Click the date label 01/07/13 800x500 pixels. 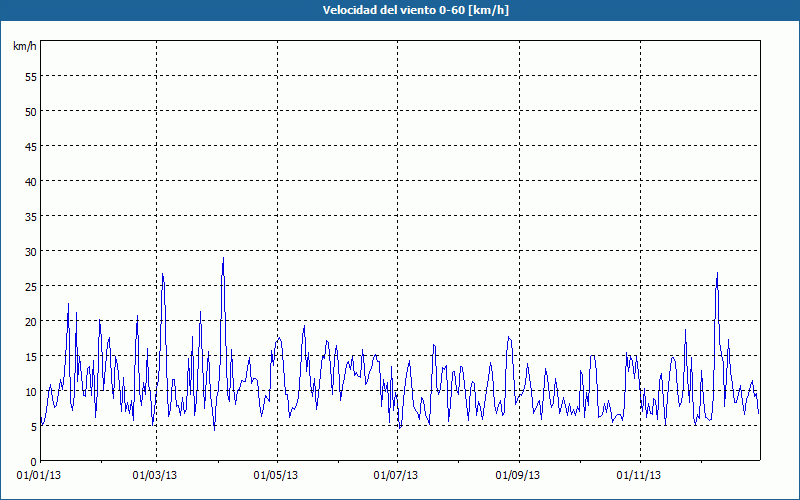pos(395,476)
